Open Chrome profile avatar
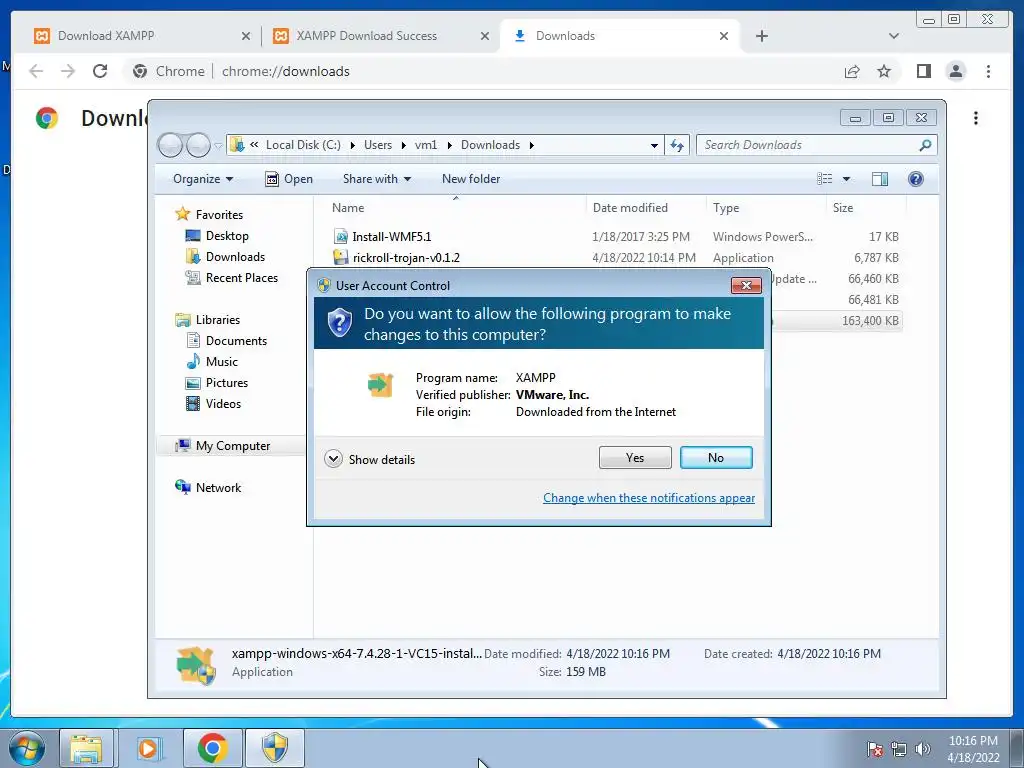The height and width of the screenshot is (768, 1024). point(955,71)
